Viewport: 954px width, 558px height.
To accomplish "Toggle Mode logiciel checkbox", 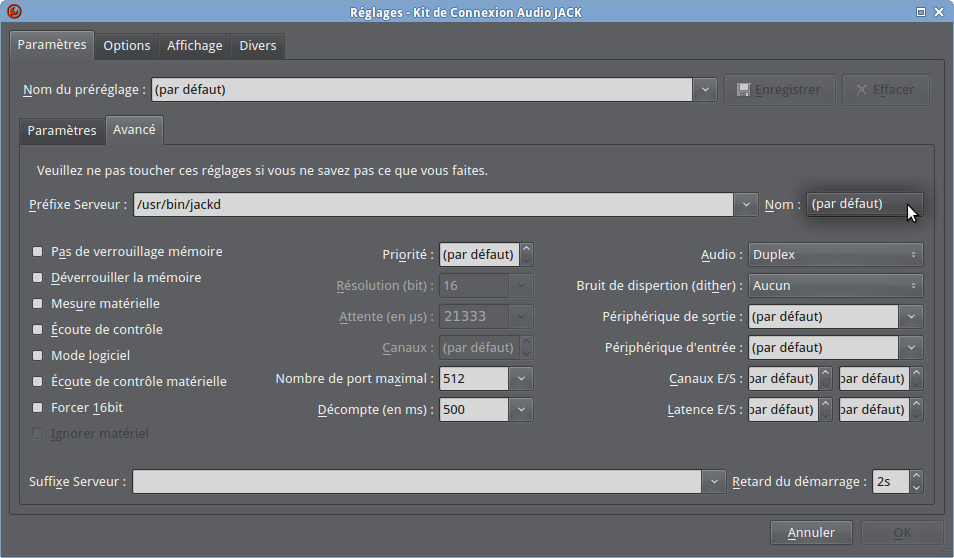I will pos(38,355).
